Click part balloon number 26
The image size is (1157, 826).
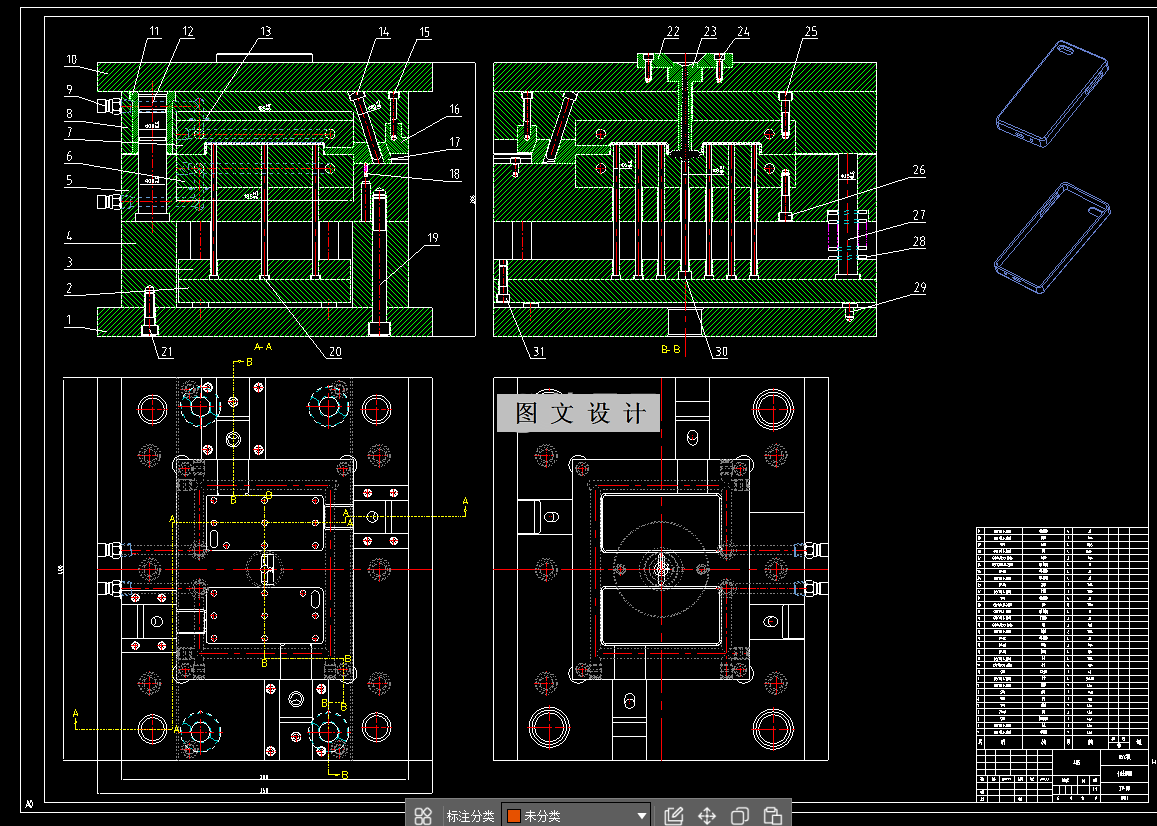[919, 170]
